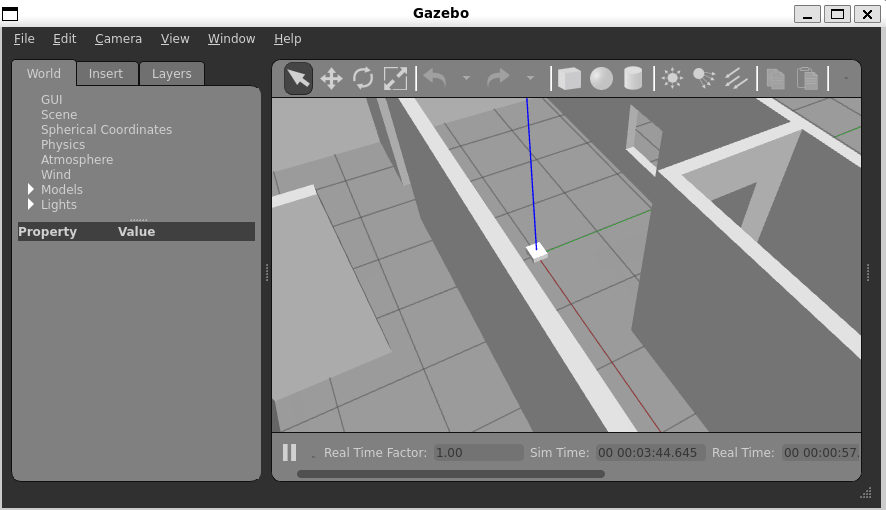Activate the translate mode tool
Screen dimensions: 886x510
coord(331,79)
